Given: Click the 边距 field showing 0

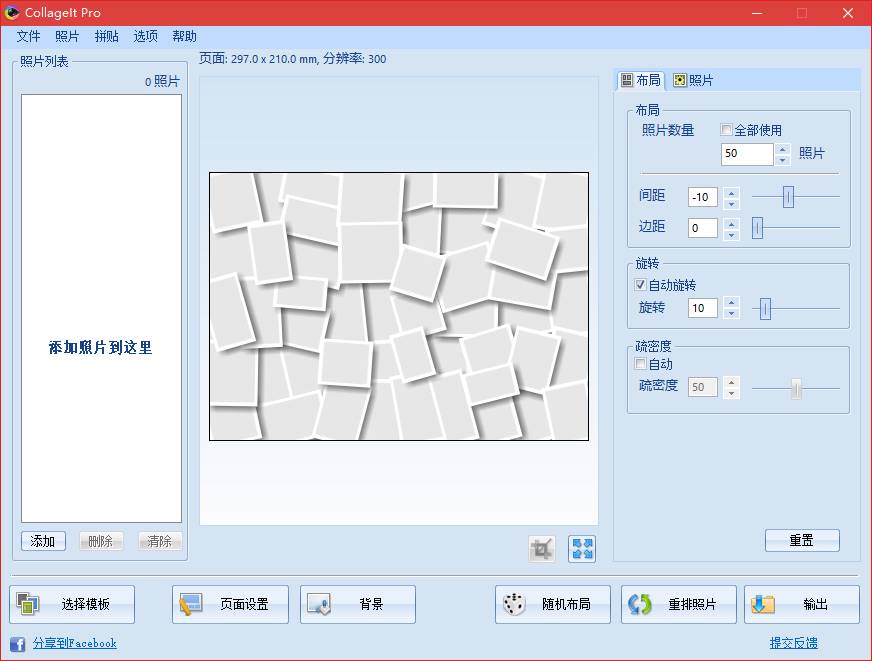Looking at the screenshot, I should pyautogui.click(x=702, y=228).
